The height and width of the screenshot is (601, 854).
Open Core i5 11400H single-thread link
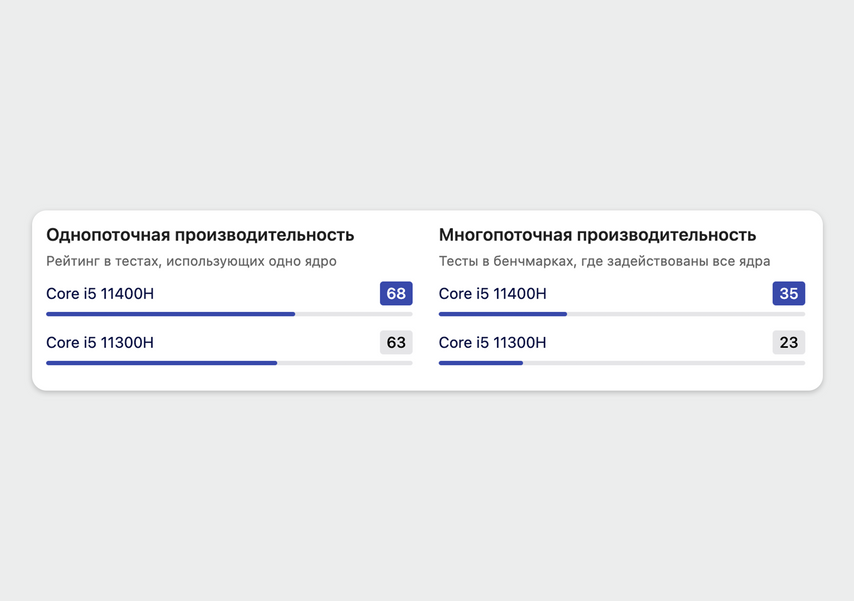point(100,294)
